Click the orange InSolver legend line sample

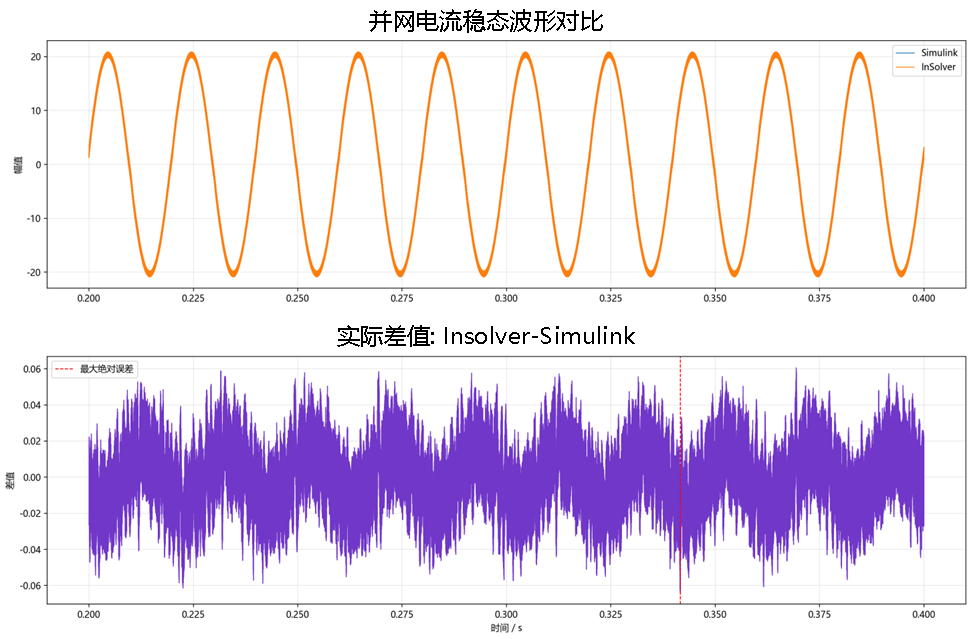click(x=905, y=67)
